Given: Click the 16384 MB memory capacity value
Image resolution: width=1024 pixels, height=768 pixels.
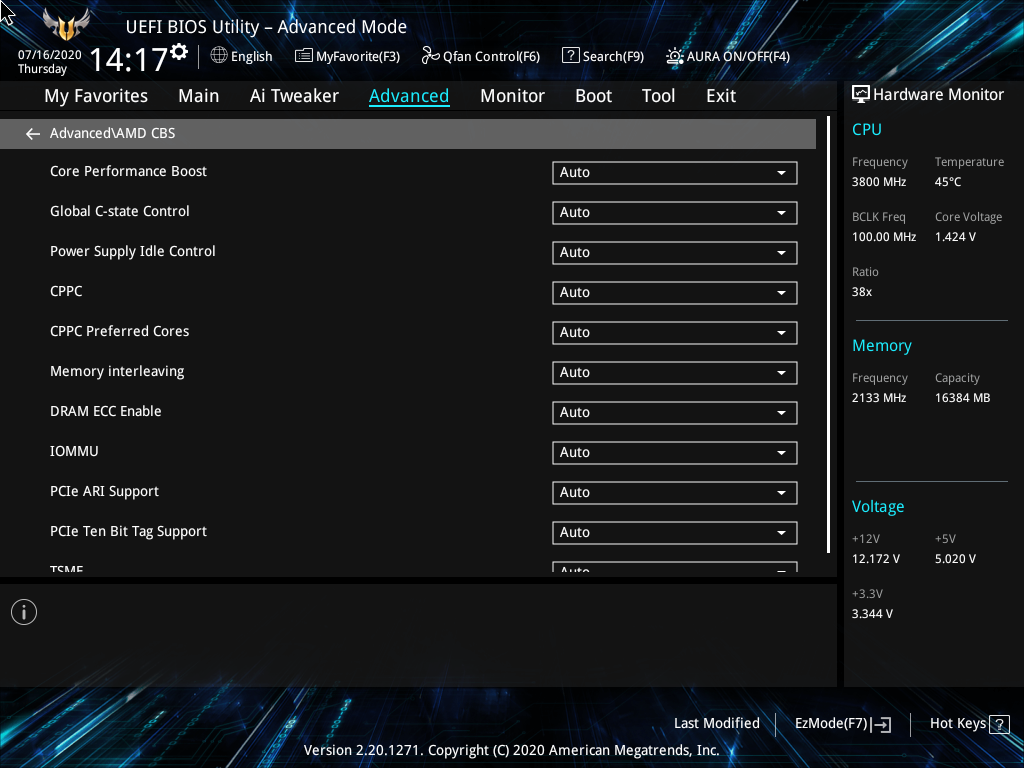Looking at the screenshot, I should point(963,398).
